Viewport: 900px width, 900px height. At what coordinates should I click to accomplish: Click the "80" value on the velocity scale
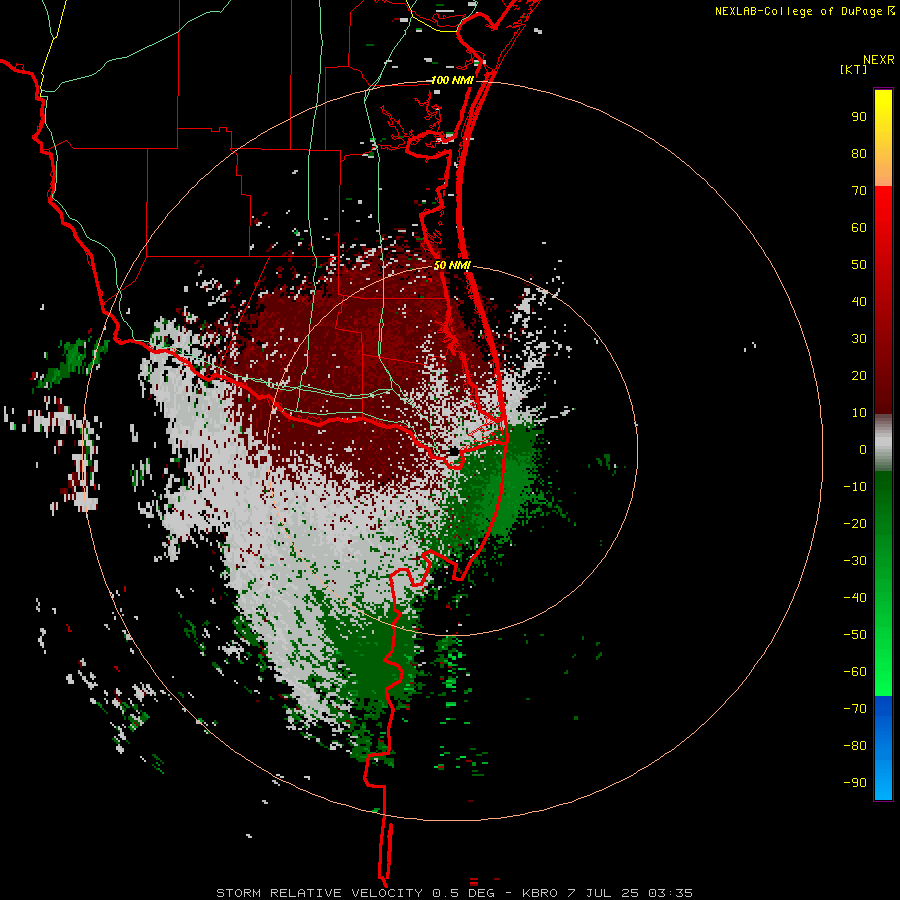[859, 153]
